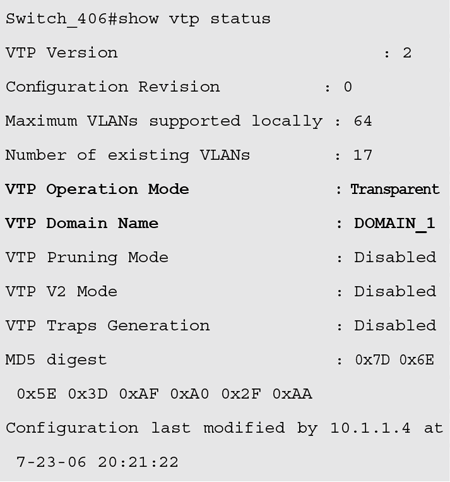
Task: Click the bold Transparent operation mode value
Action: click(x=395, y=190)
